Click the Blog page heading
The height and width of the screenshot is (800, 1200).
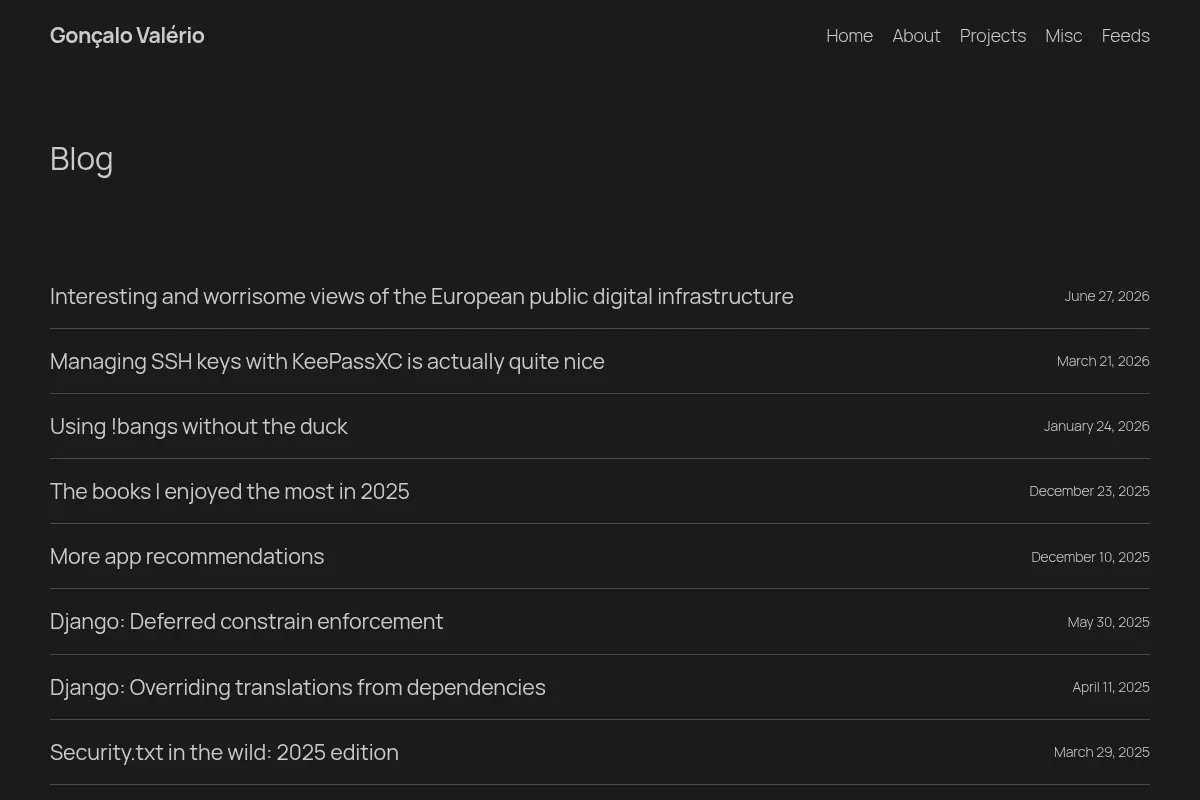(x=82, y=159)
